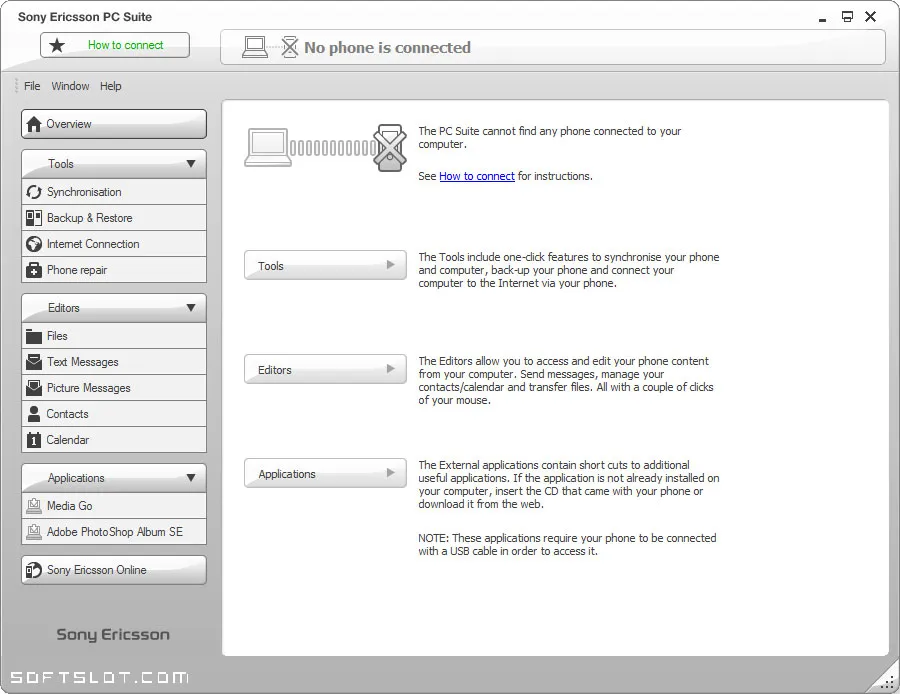Click the Phone repair first-aid icon
The width and height of the screenshot is (900, 694).
tap(34, 270)
